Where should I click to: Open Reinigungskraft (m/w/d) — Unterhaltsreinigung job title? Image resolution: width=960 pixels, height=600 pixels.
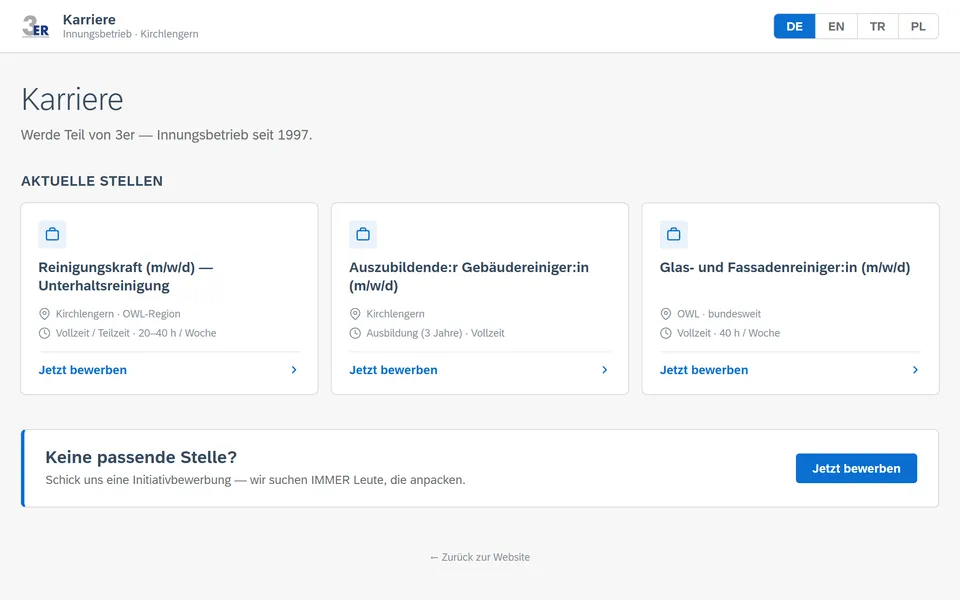126,277
